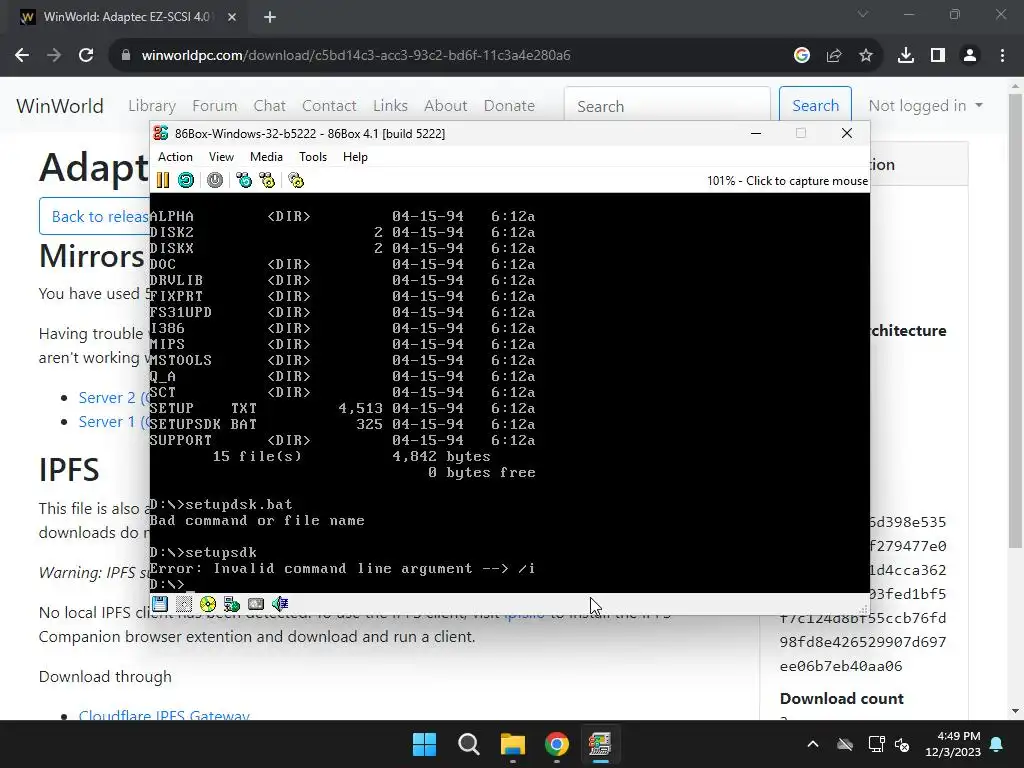Share this page icon
This screenshot has width=1024, height=768.
(x=833, y=56)
